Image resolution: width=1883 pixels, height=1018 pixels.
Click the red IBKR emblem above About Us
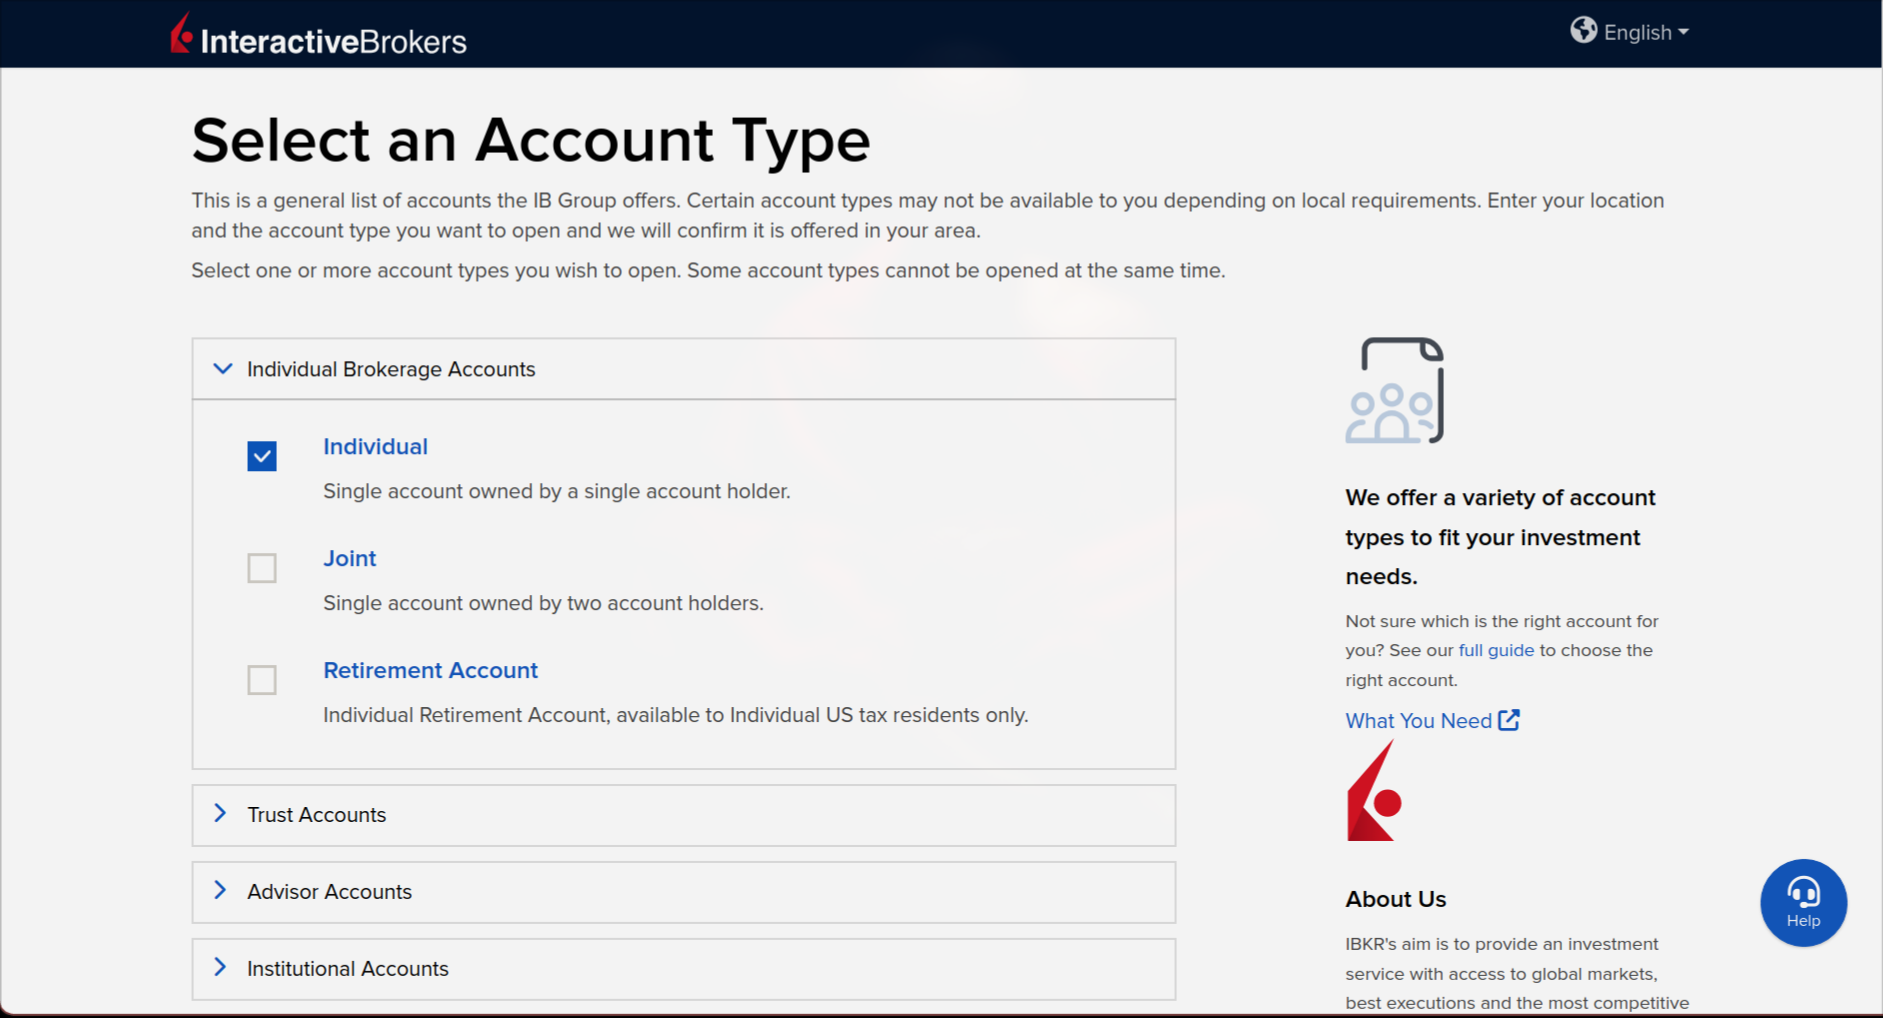click(x=1374, y=792)
